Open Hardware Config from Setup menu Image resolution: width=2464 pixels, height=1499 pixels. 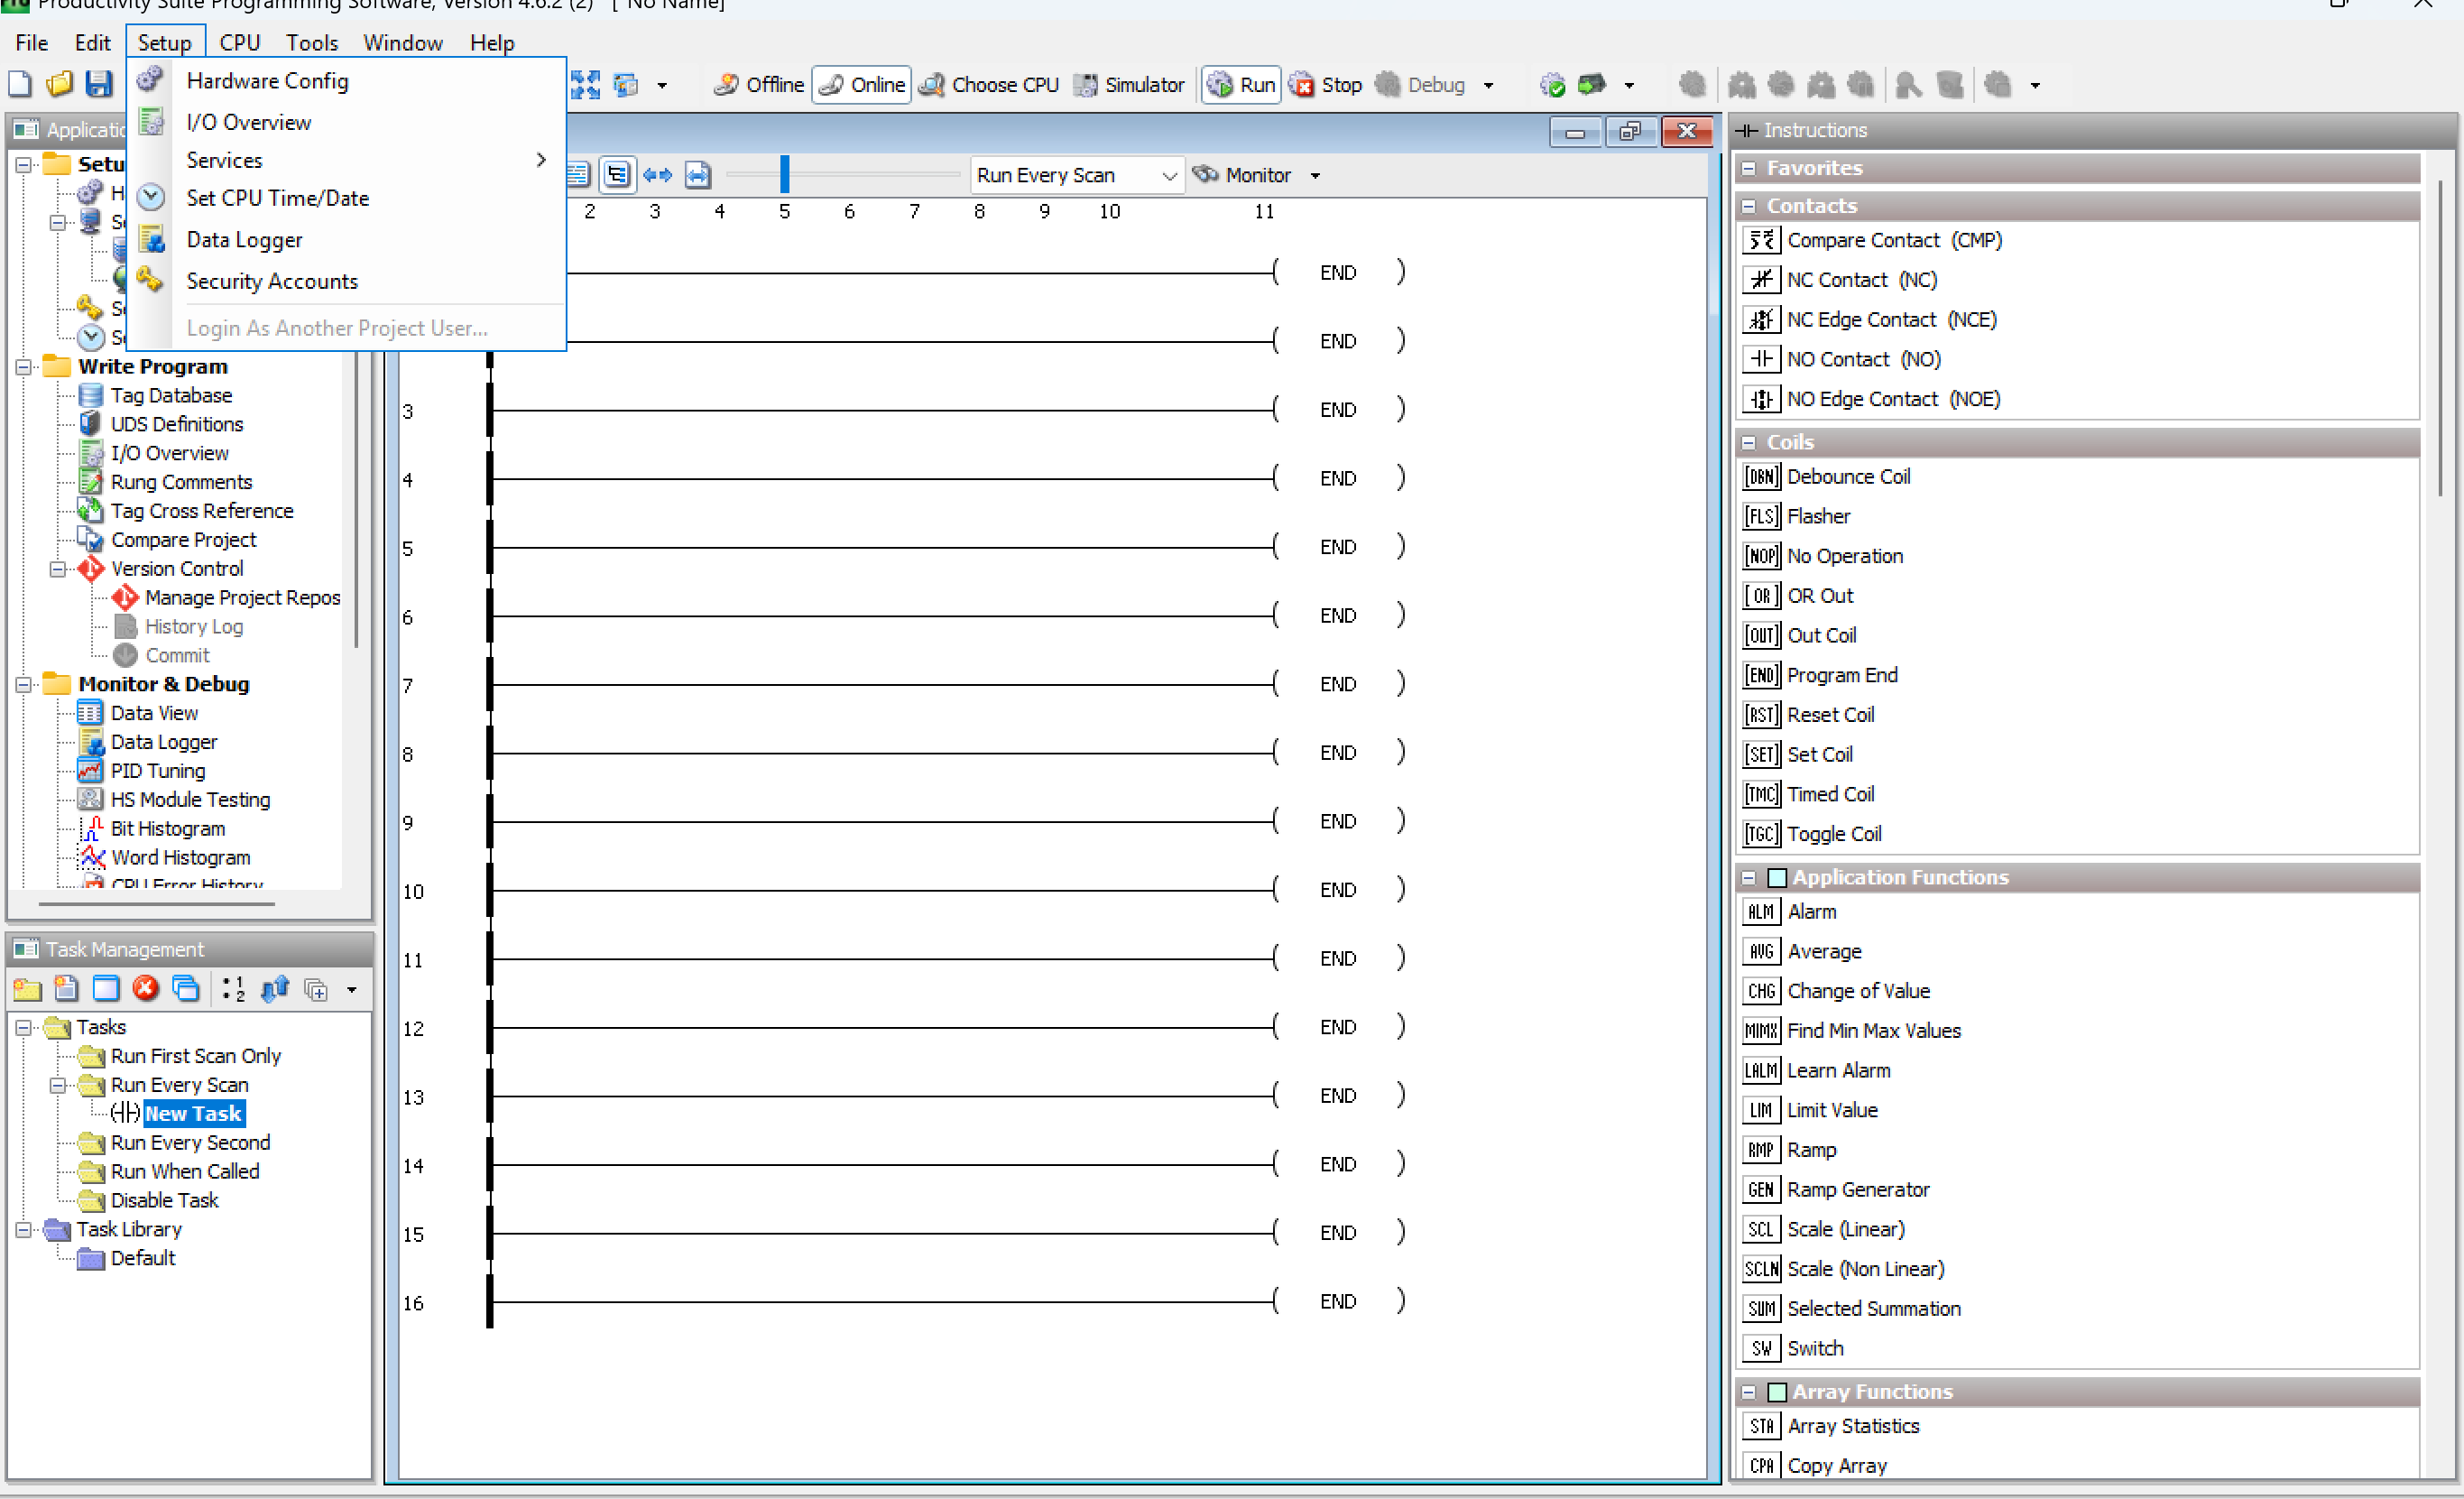347,81
